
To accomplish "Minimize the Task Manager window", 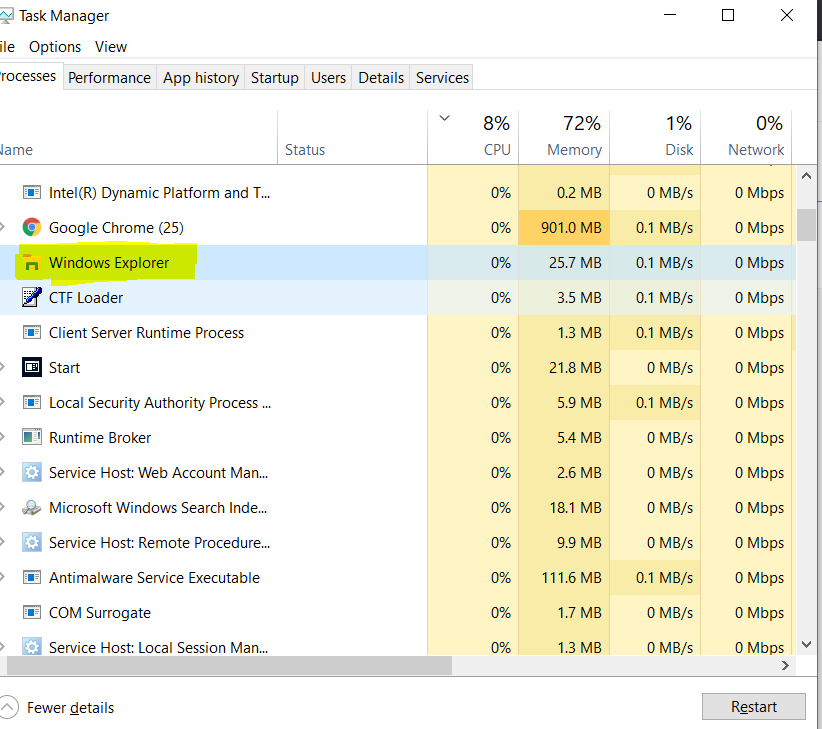I will (669, 15).
